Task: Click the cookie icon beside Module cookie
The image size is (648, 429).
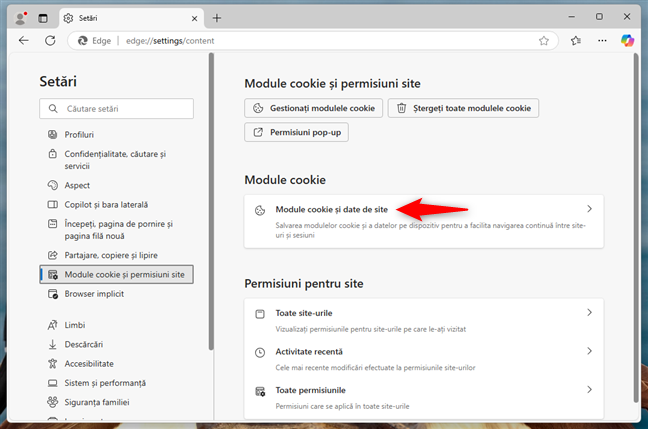Action: coord(260,211)
